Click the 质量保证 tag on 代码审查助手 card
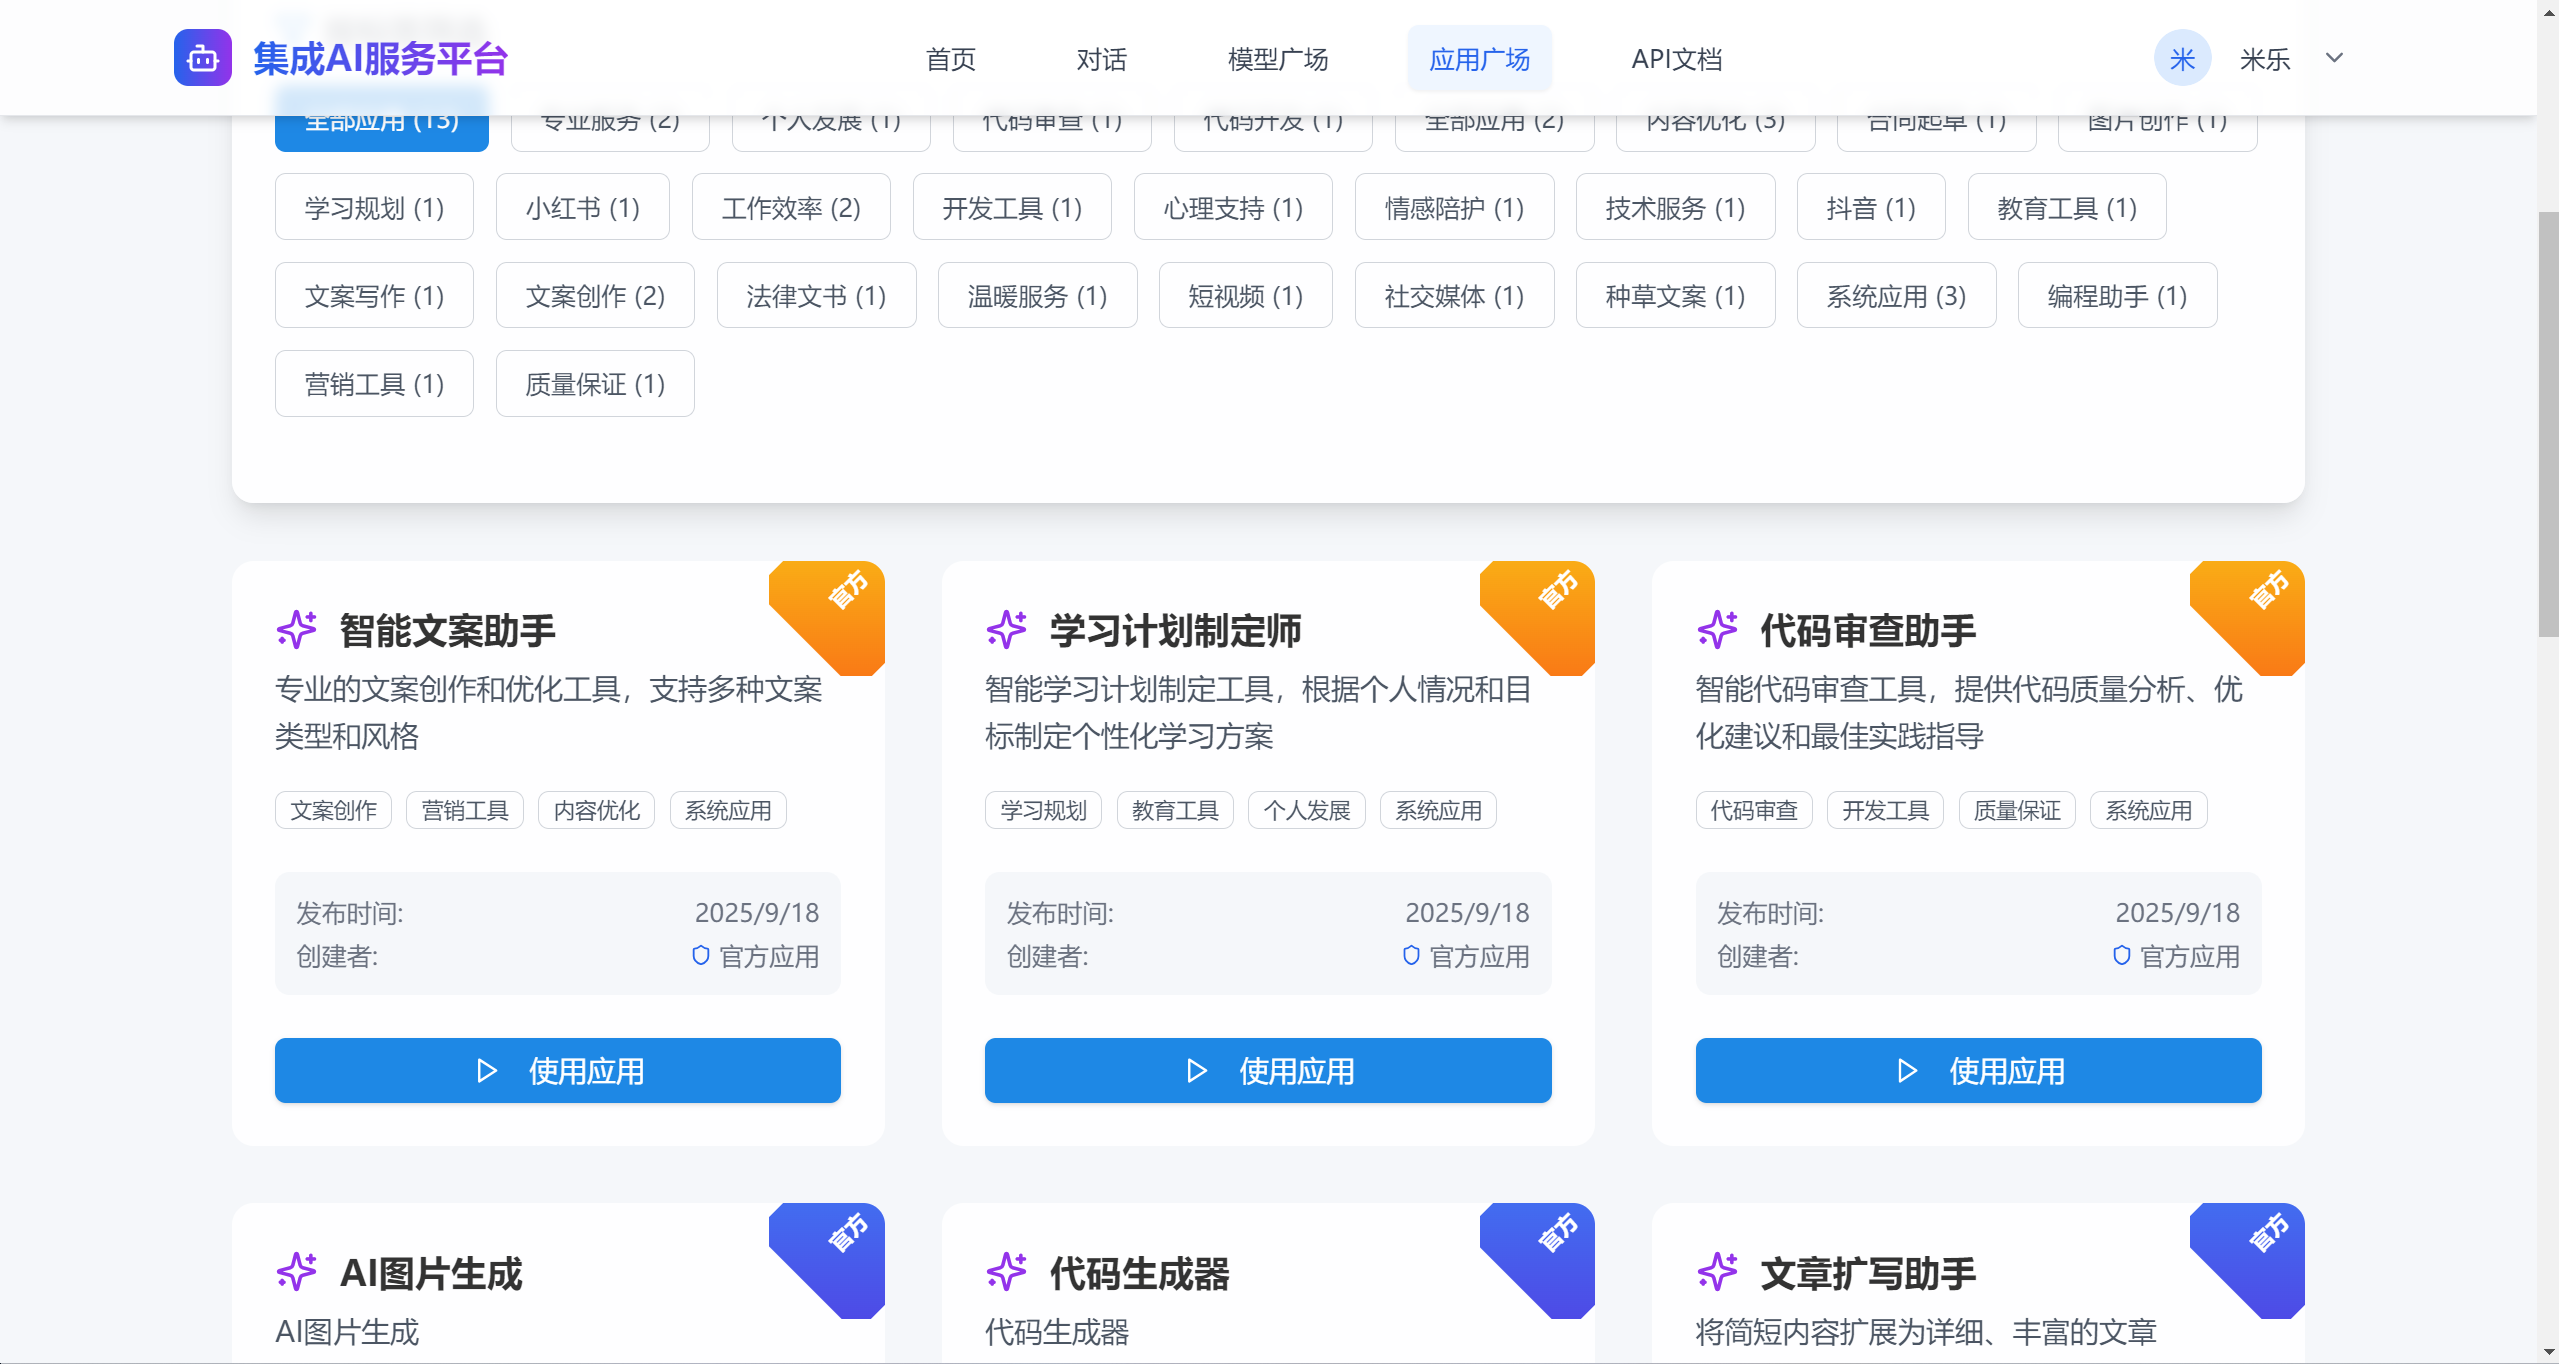 [2017, 810]
